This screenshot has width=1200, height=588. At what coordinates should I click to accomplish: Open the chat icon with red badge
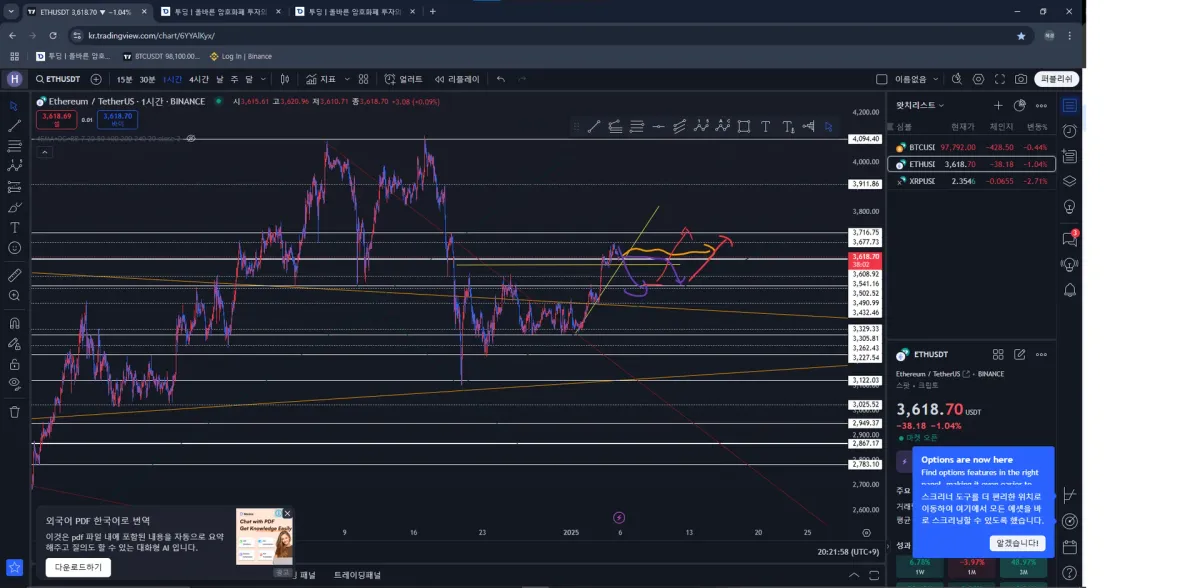1069,238
